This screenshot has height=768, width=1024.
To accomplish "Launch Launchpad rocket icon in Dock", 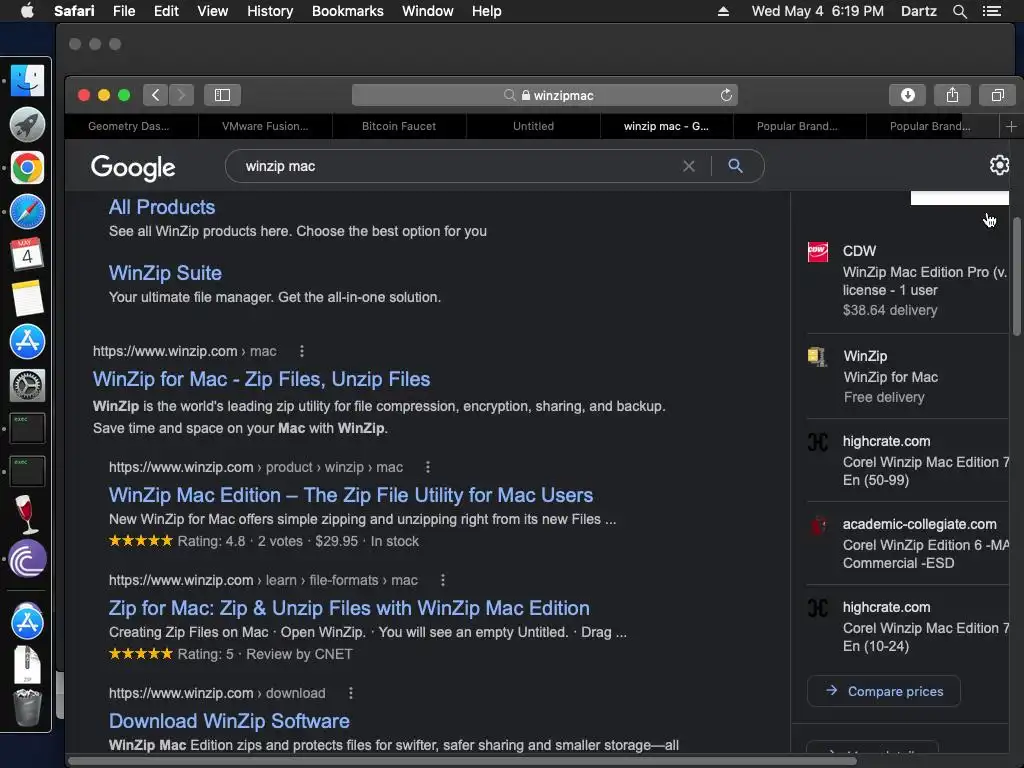I will coord(27,125).
